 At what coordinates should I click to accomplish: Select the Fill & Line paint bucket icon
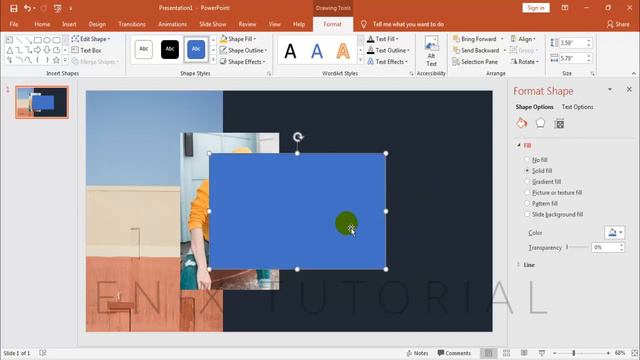click(x=522, y=123)
